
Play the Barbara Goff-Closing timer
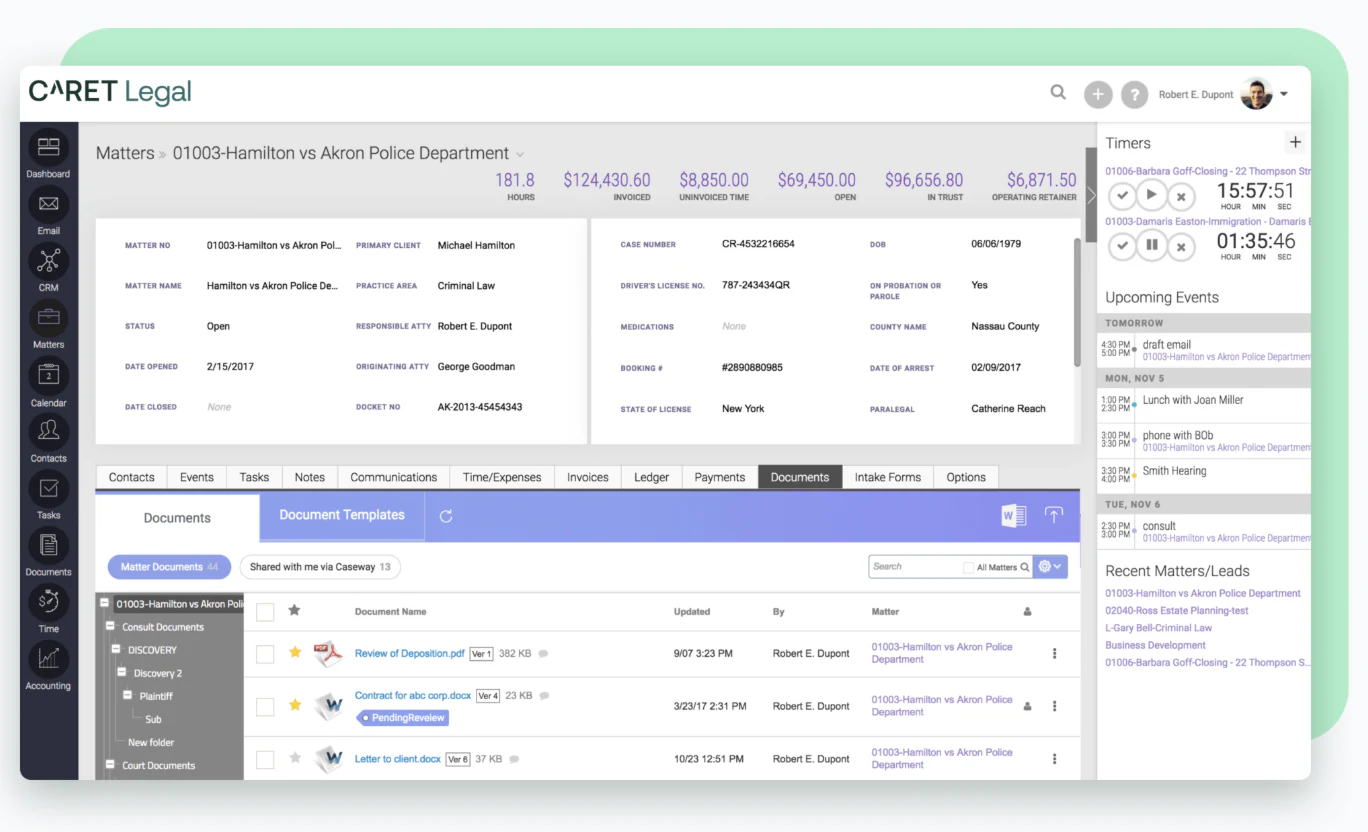(1152, 194)
